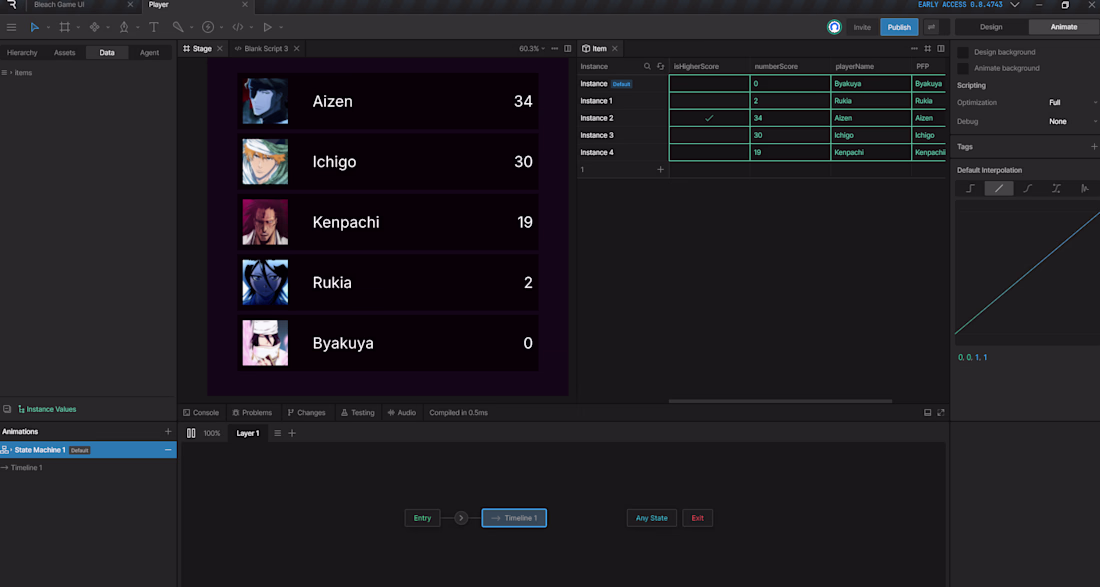Viewport: 1100px width, 587px height.
Task: Select the Hold interpolation icon
Action: (970, 188)
